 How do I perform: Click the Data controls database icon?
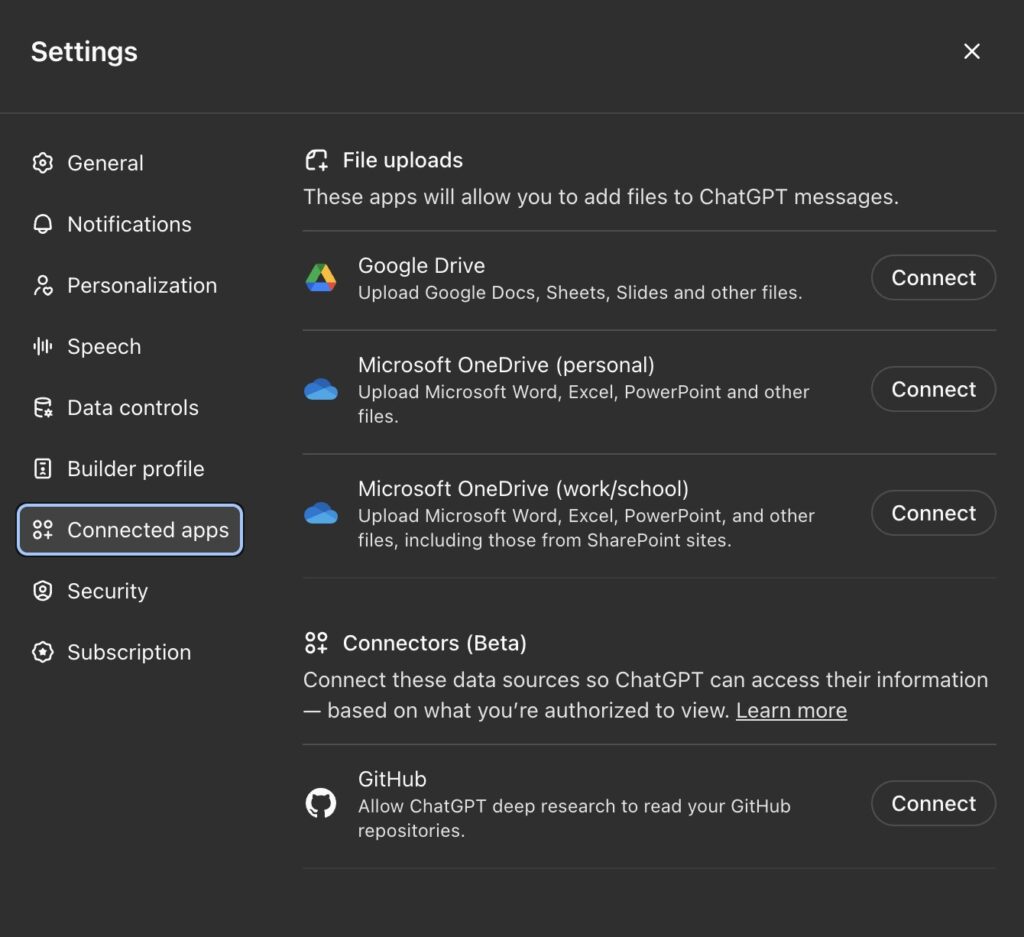pos(42,407)
